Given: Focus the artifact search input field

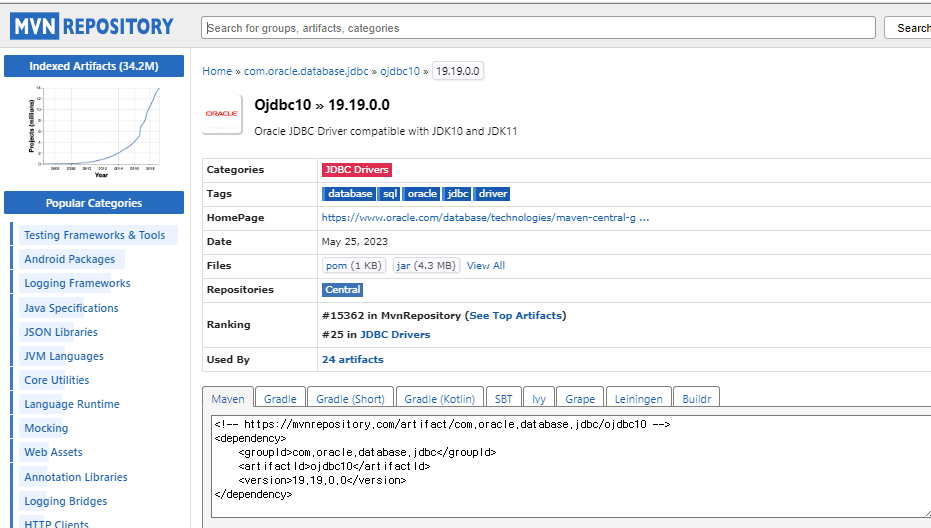Looking at the screenshot, I should click(538, 28).
